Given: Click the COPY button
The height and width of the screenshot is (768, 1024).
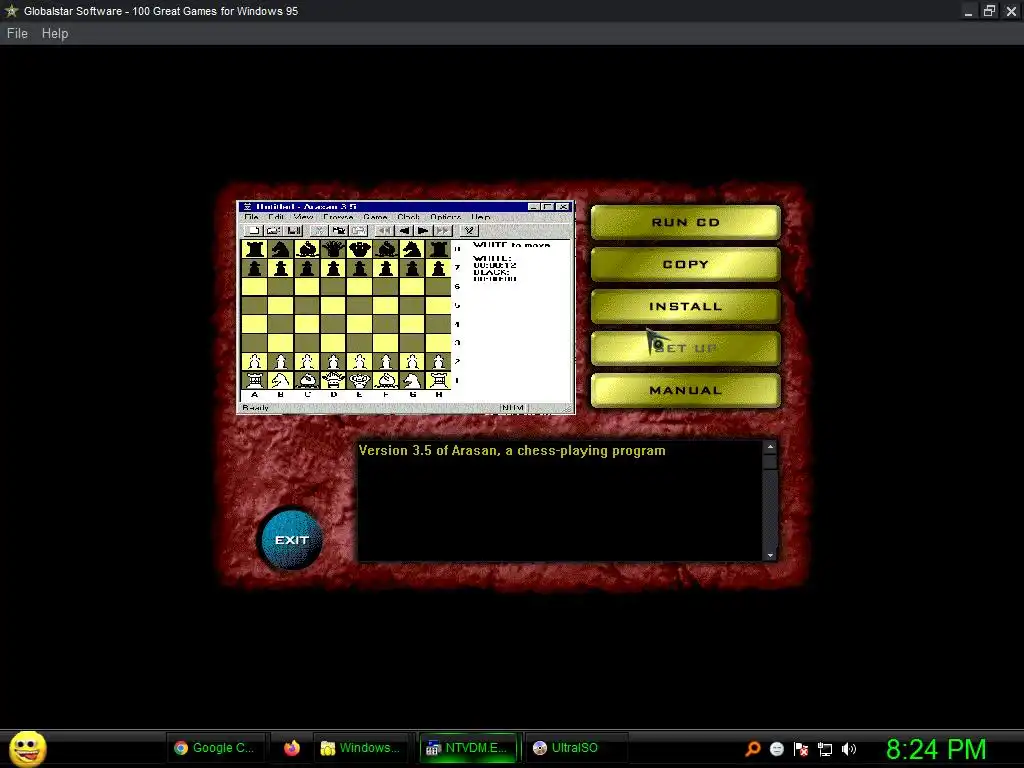Looking at the screenshot, I should [x=685, y=264].
